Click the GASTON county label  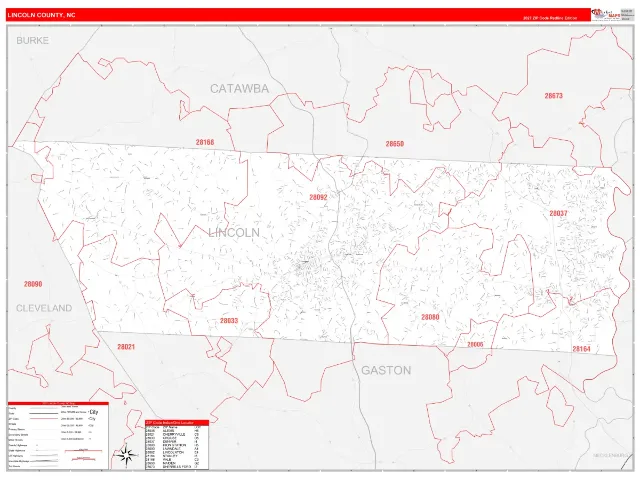(386, 370)
